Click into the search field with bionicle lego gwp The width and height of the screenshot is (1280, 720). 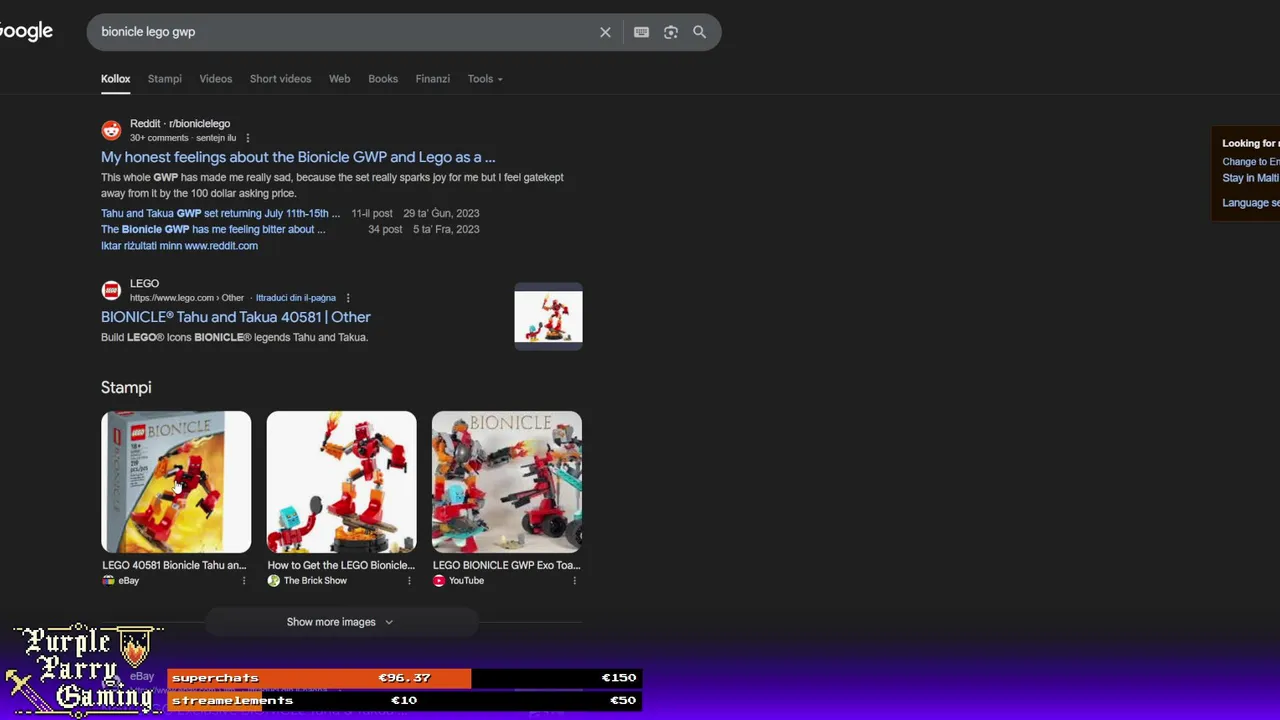340,32
